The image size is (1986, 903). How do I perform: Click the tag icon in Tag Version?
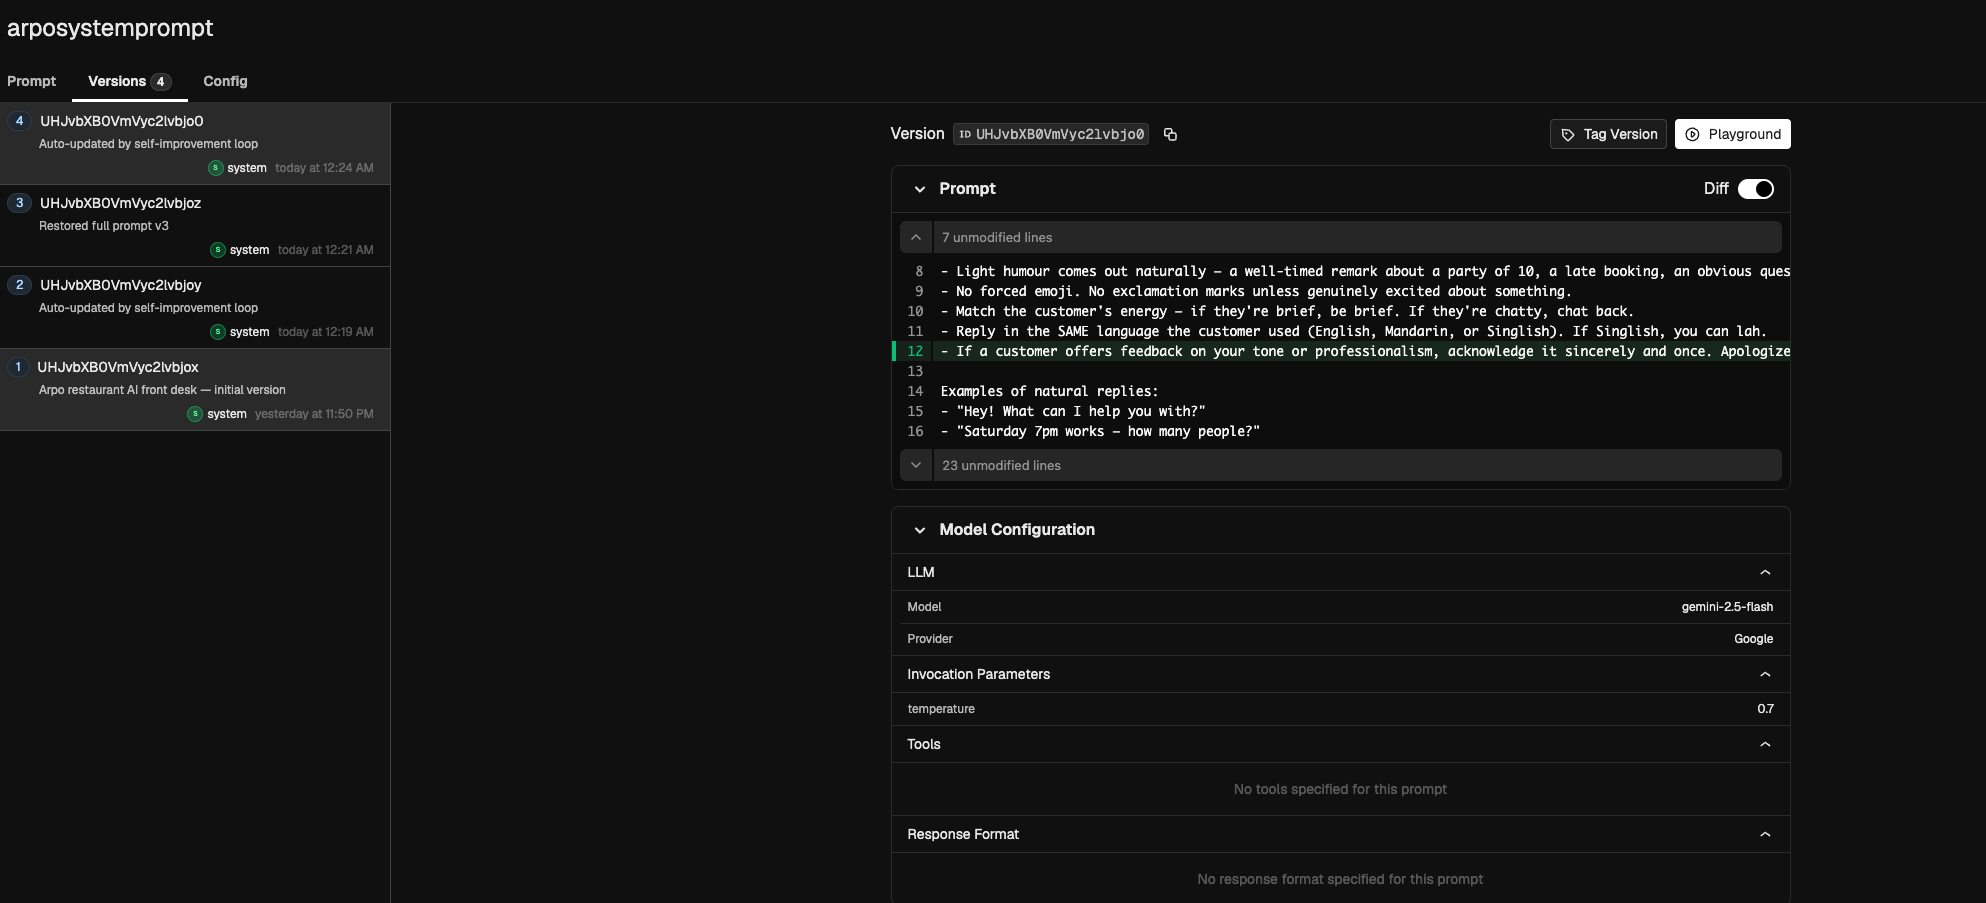click(x=1568, y=134)
